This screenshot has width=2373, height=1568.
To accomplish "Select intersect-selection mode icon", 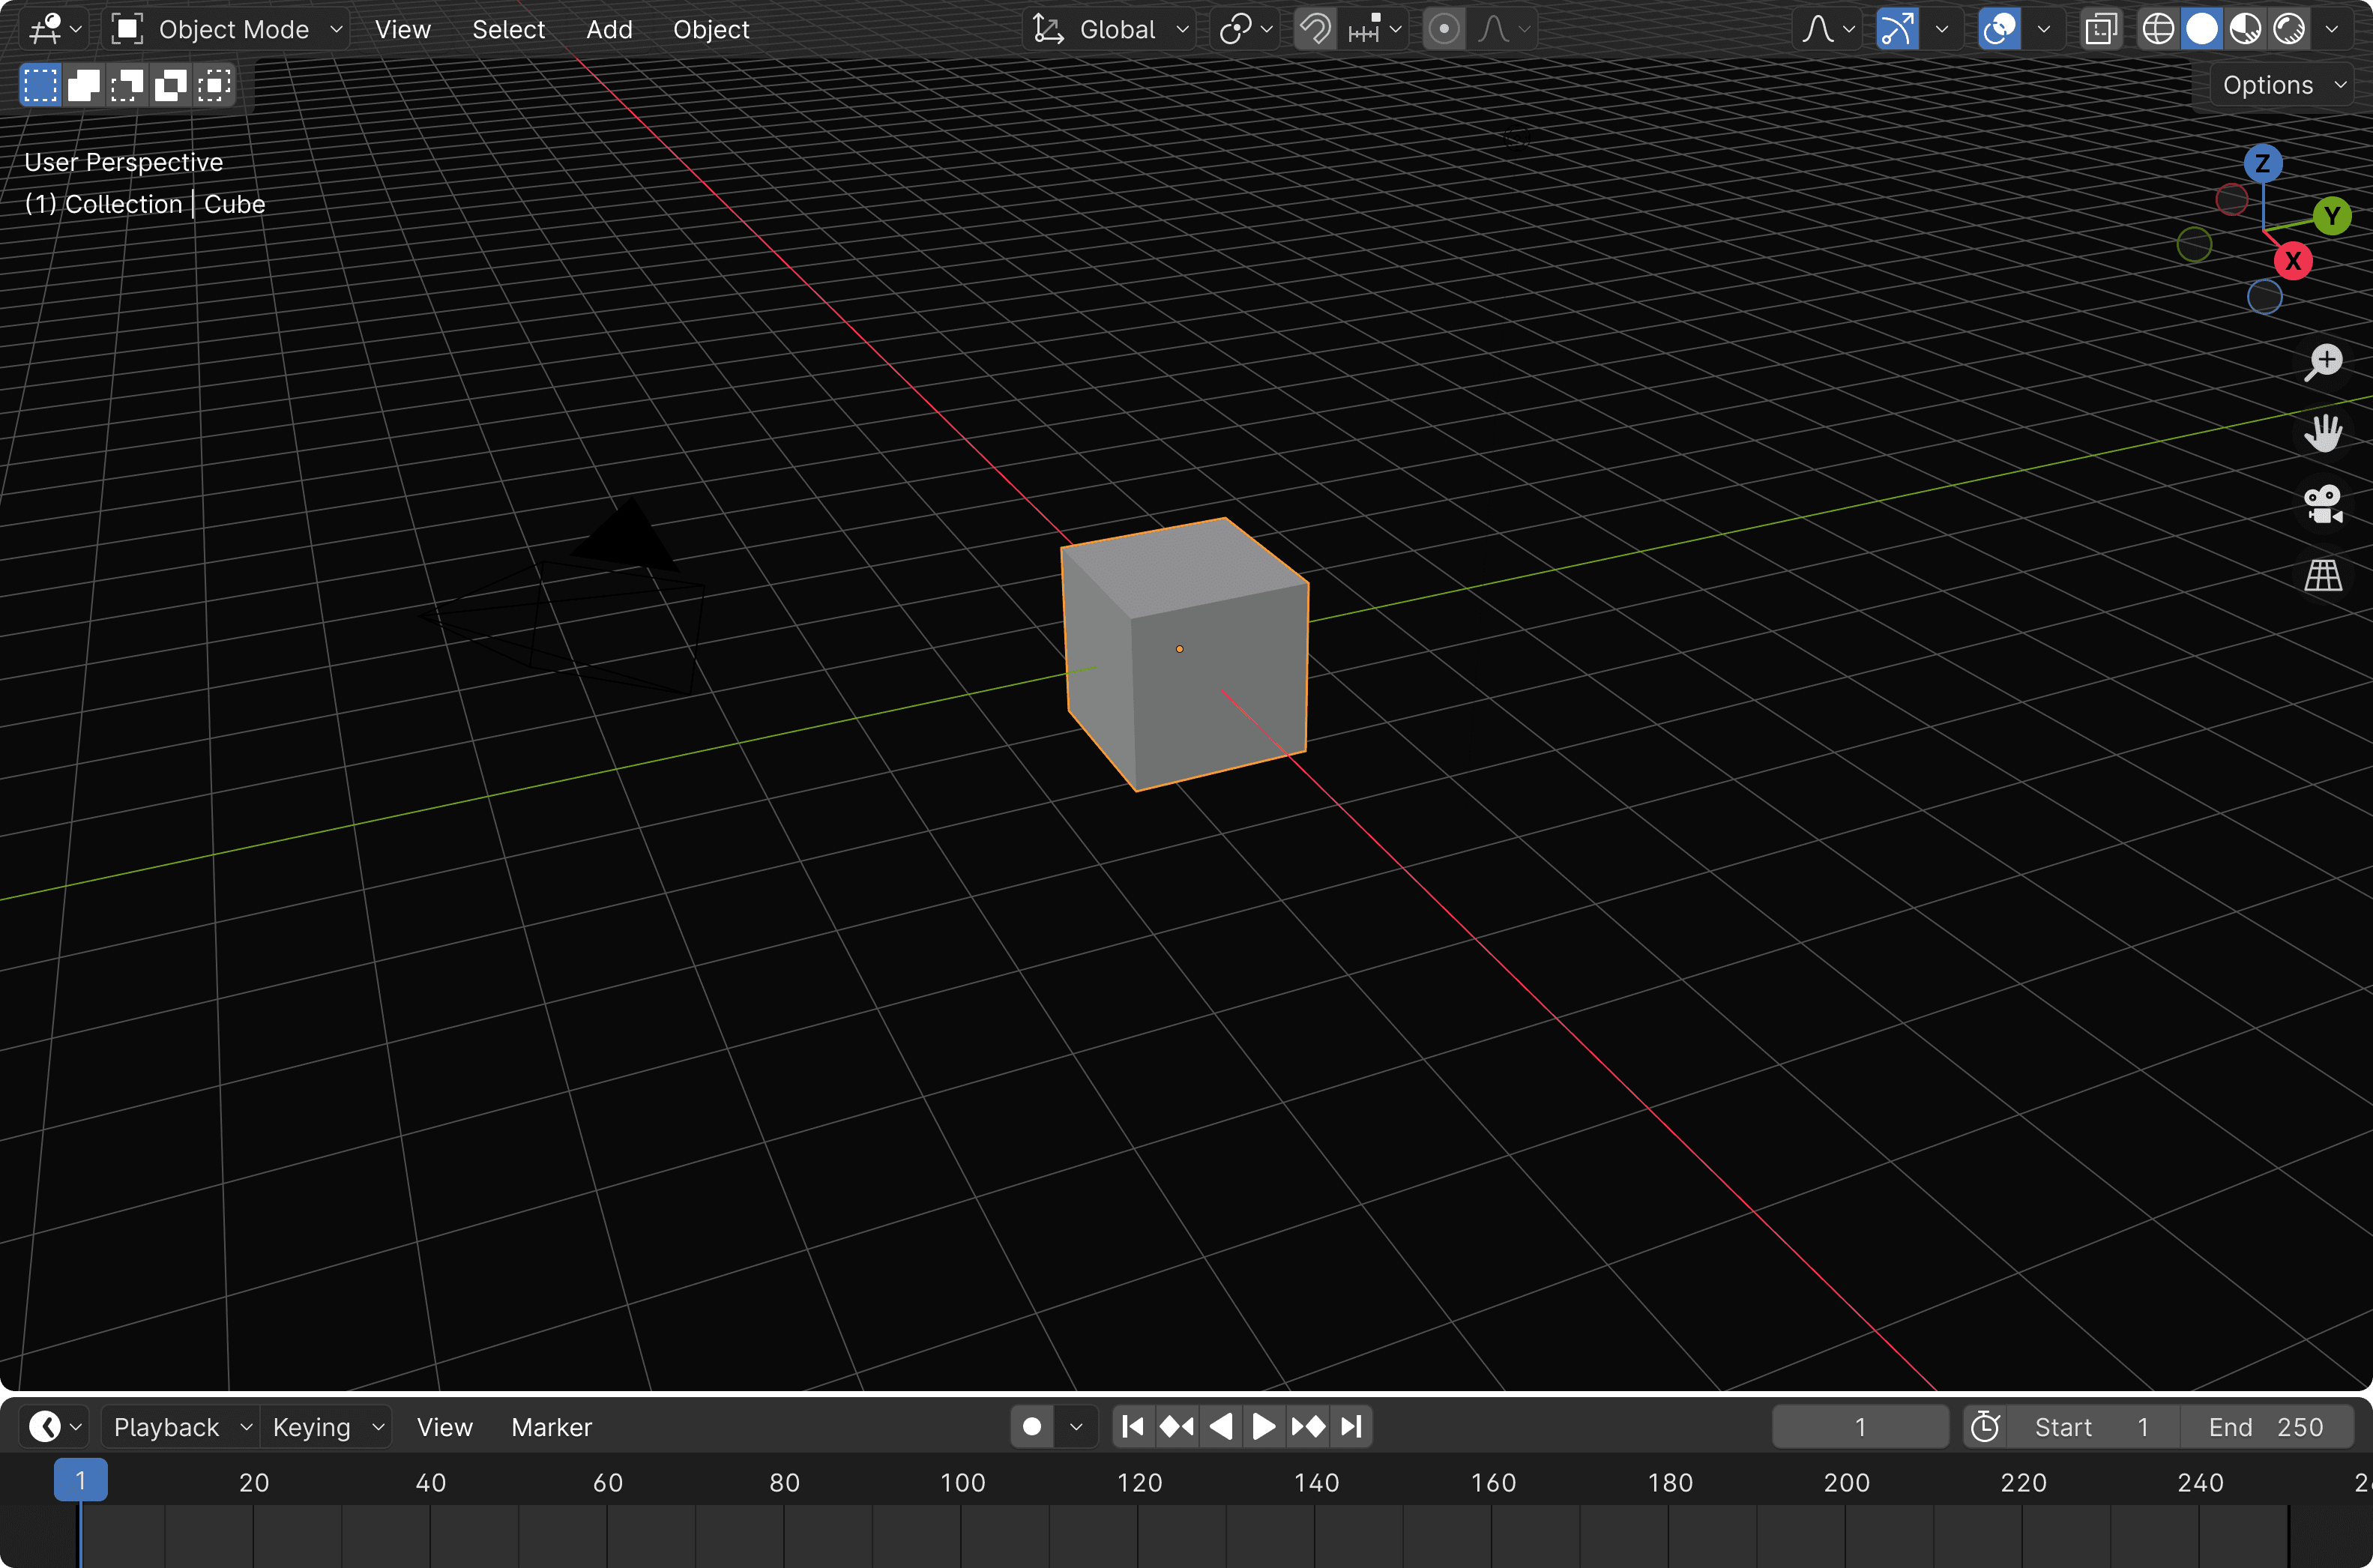I will pyautogui.click(x=213, y=85).
